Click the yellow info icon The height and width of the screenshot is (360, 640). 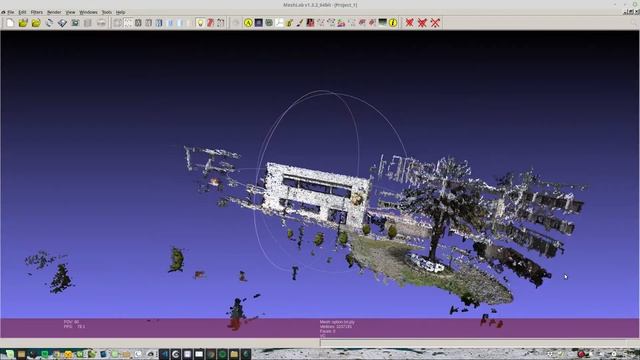pyautogui.click(x=393, y=23)
